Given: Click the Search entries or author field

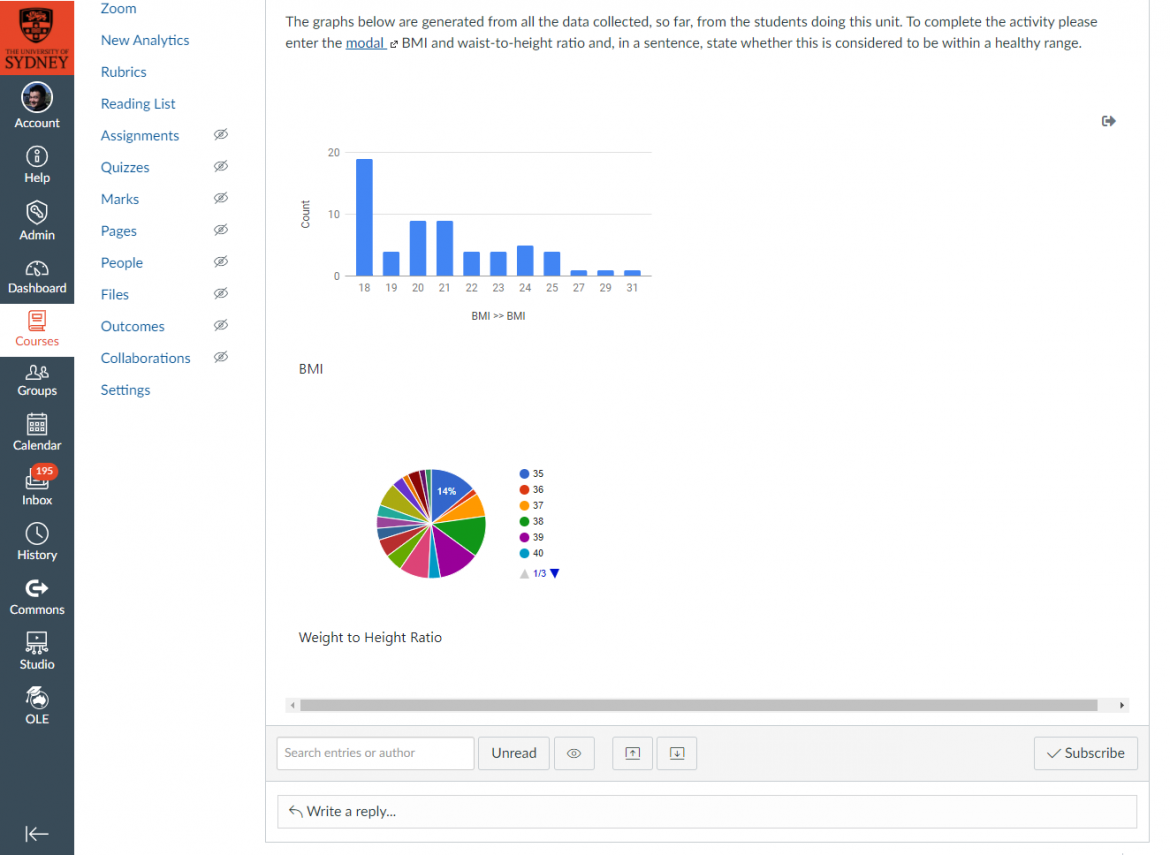Looking at the screenshot, I should point(375,753).
